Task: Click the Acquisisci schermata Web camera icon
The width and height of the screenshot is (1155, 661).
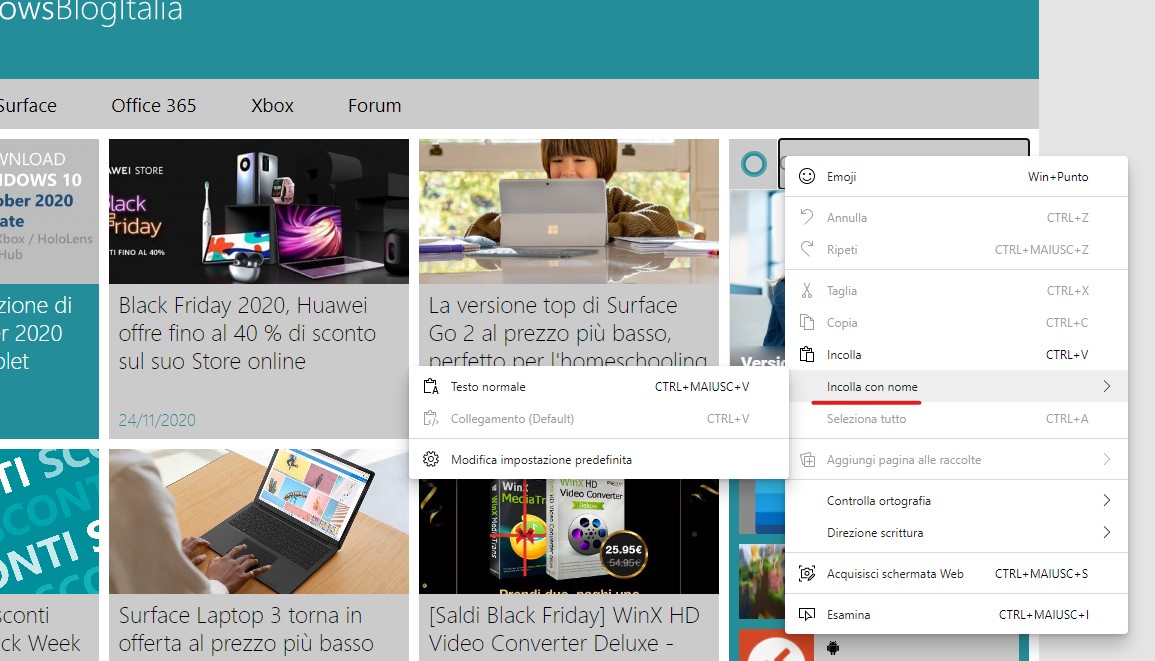Action: [807, 573]
